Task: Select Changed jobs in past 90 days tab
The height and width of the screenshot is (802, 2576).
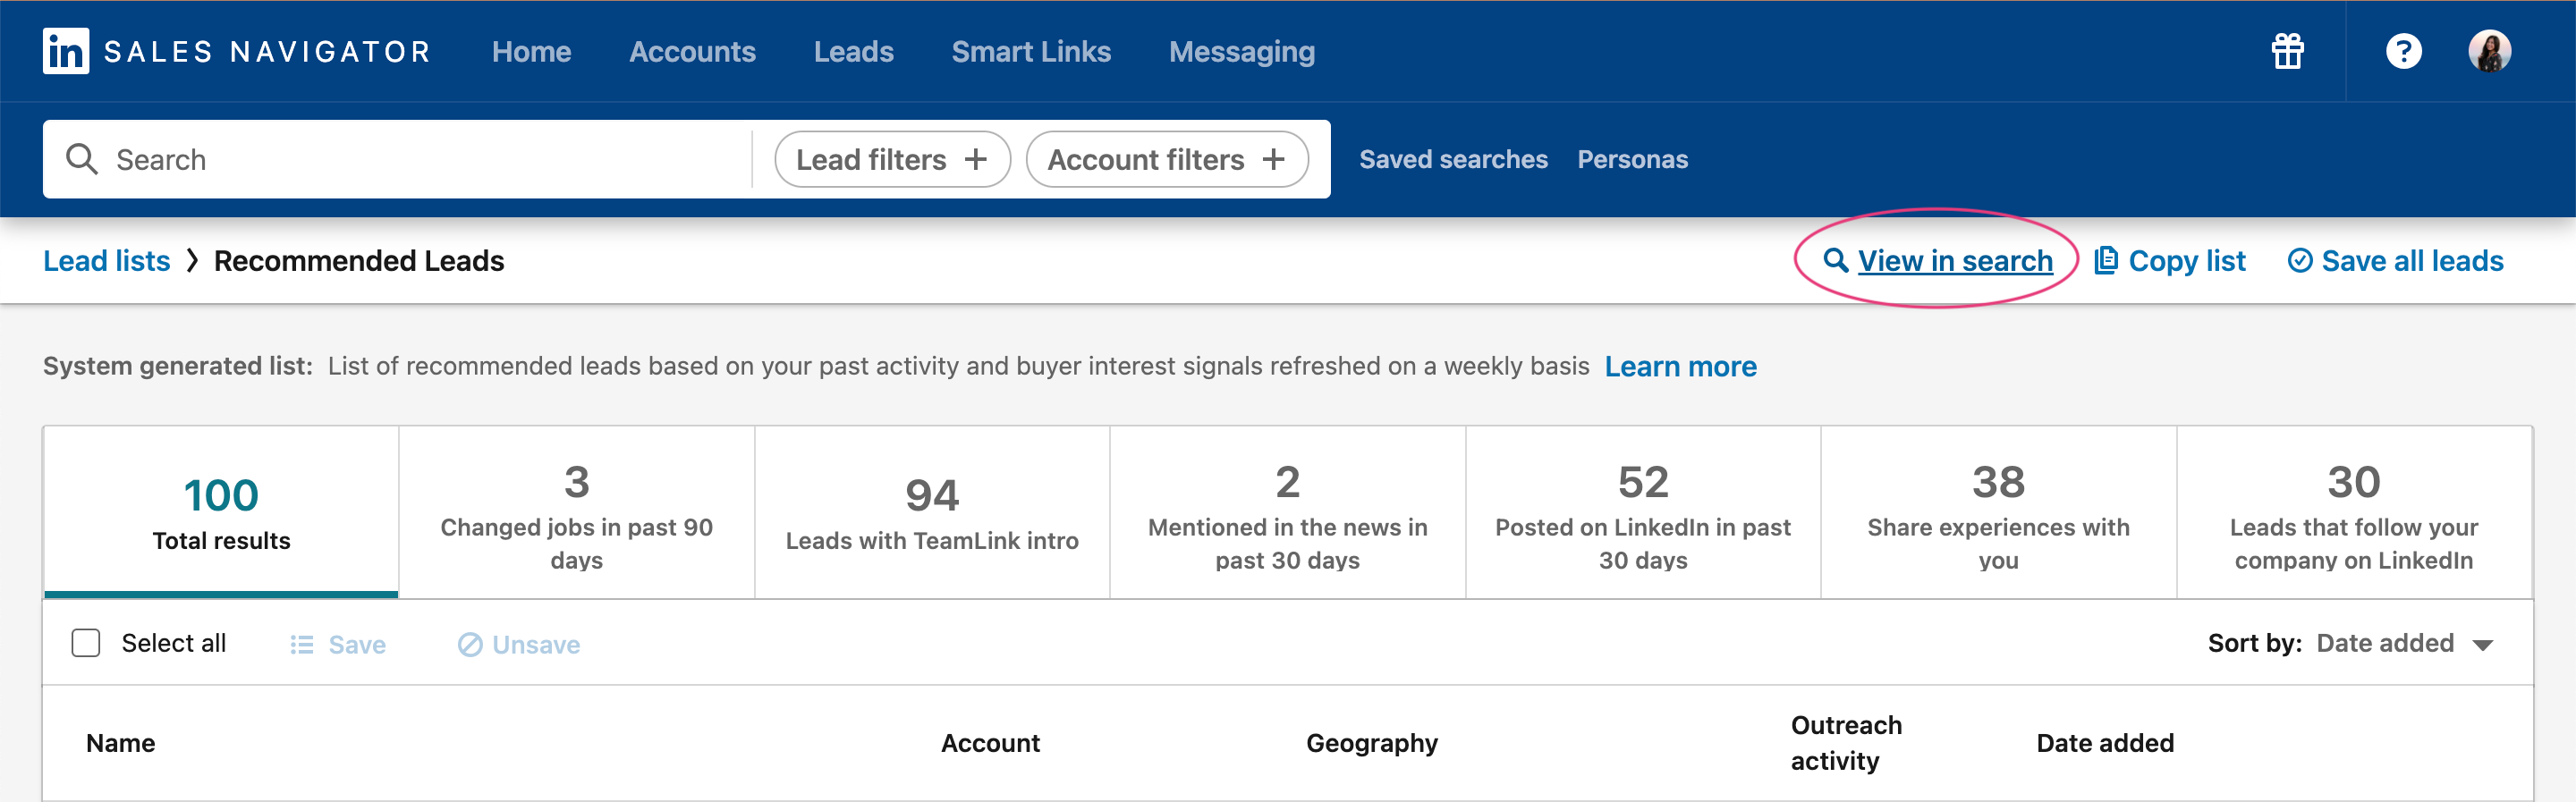Action: [x=576, y=513]
